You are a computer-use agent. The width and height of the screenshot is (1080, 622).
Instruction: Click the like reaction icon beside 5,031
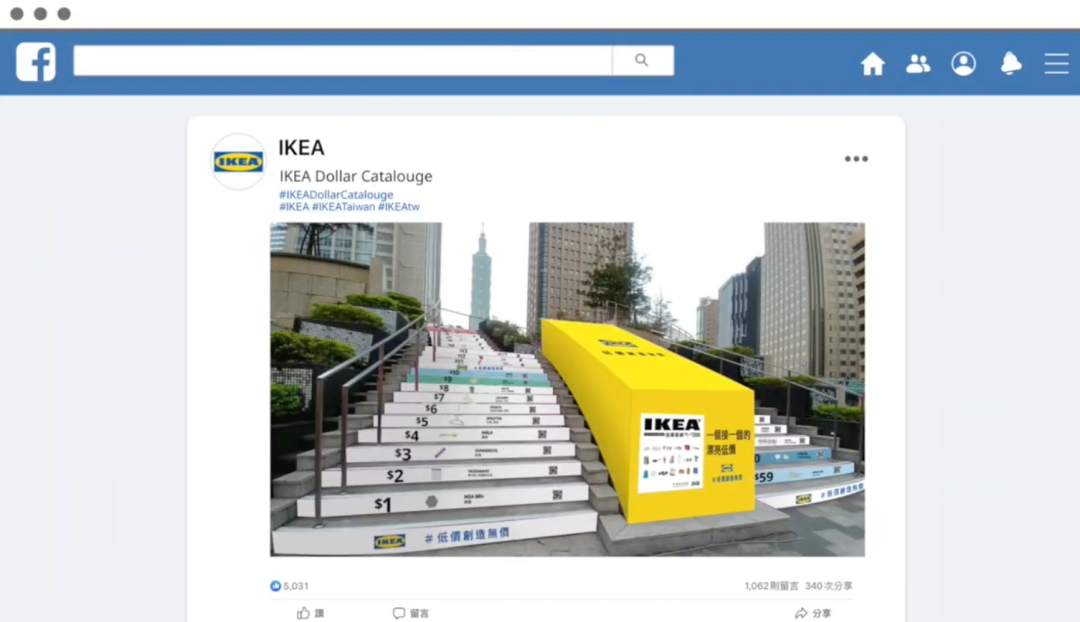(276, 586)
